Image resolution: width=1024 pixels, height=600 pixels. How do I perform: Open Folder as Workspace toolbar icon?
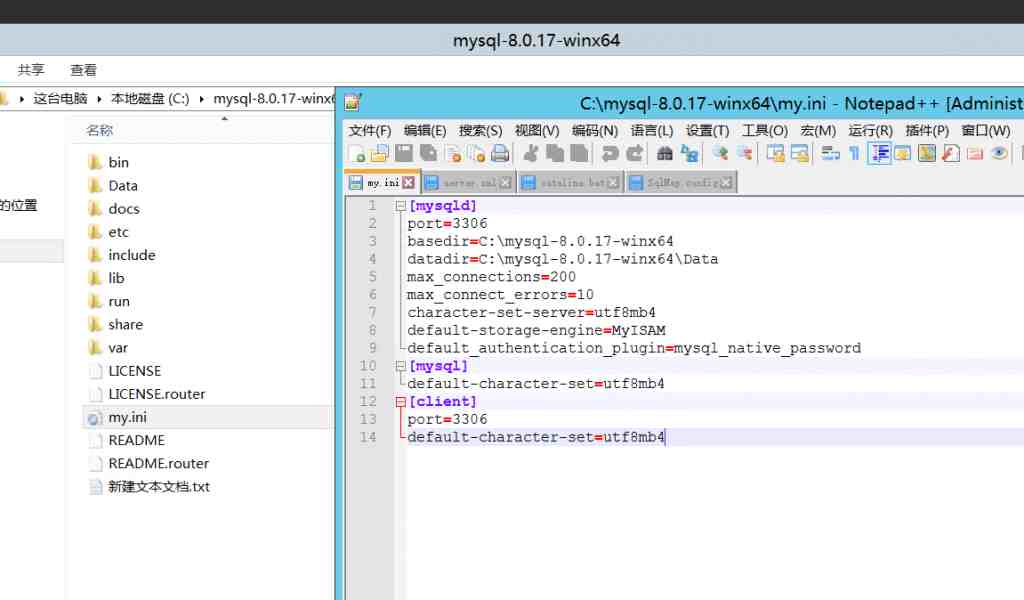[975, 153]
